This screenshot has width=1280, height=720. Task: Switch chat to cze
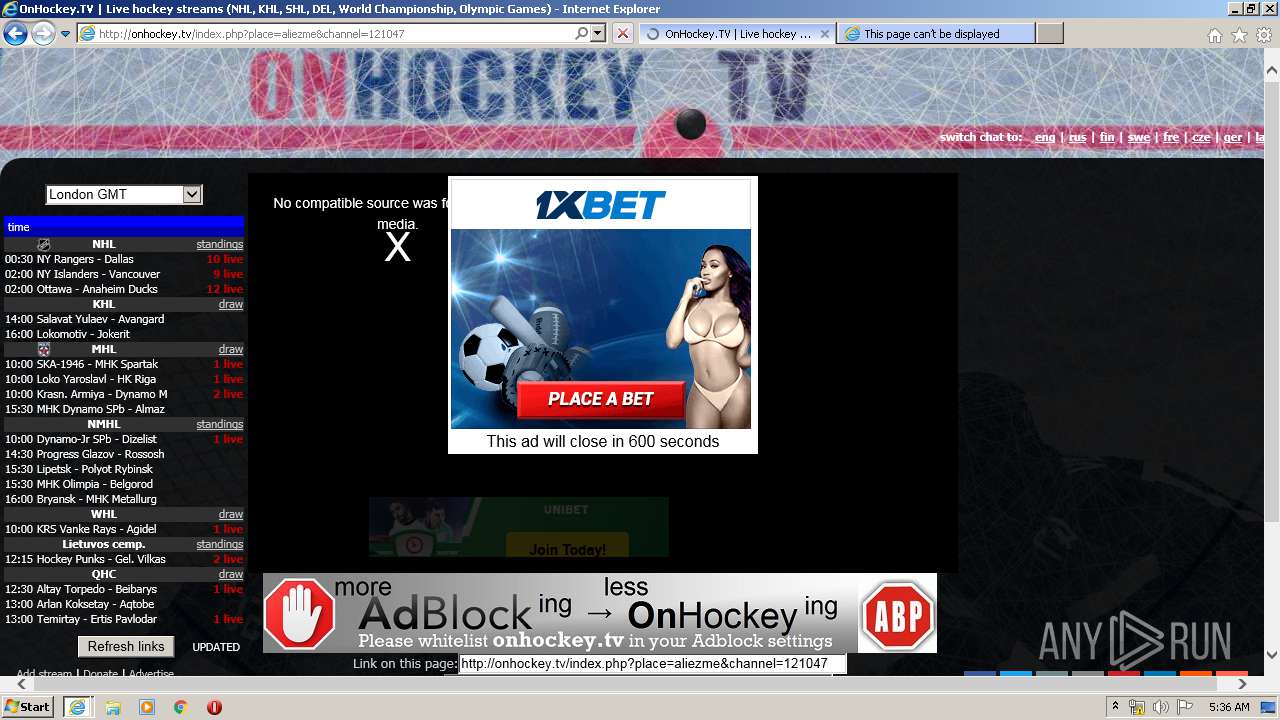(x=1201, y=137)
